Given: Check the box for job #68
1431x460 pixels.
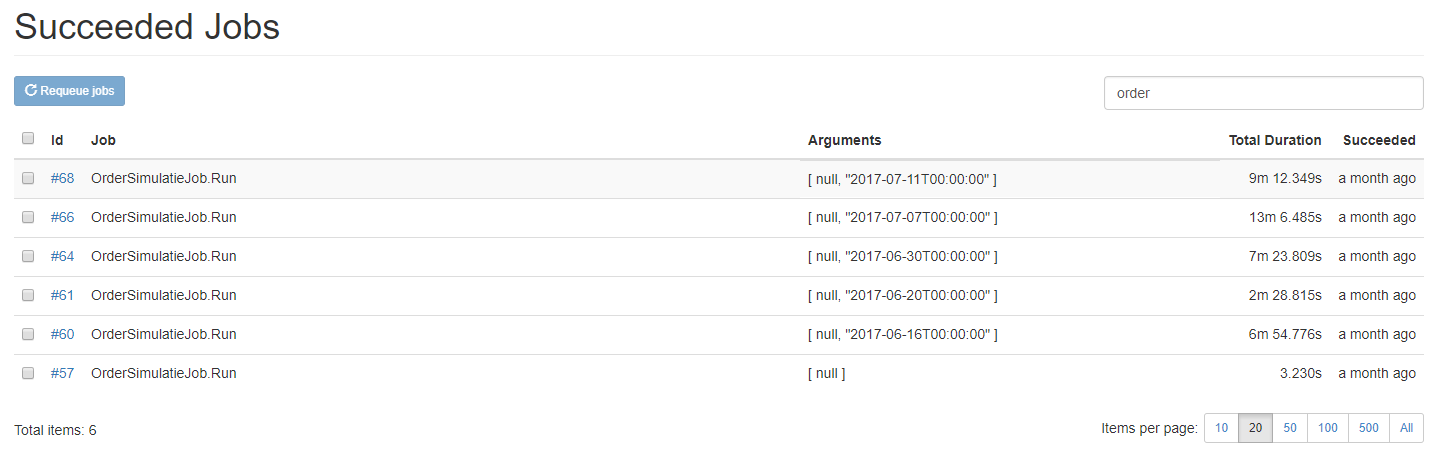Looking at the screenshot, I should 28,178.
